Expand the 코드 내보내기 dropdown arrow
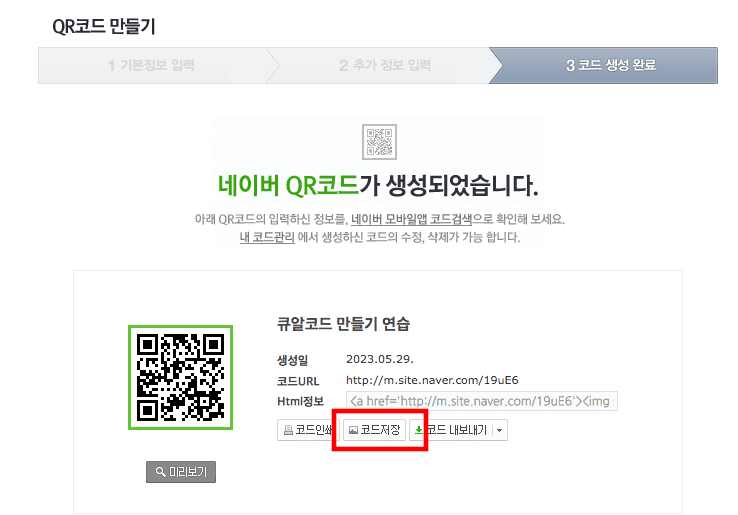 pyautogui.click(x=499, y=430)
